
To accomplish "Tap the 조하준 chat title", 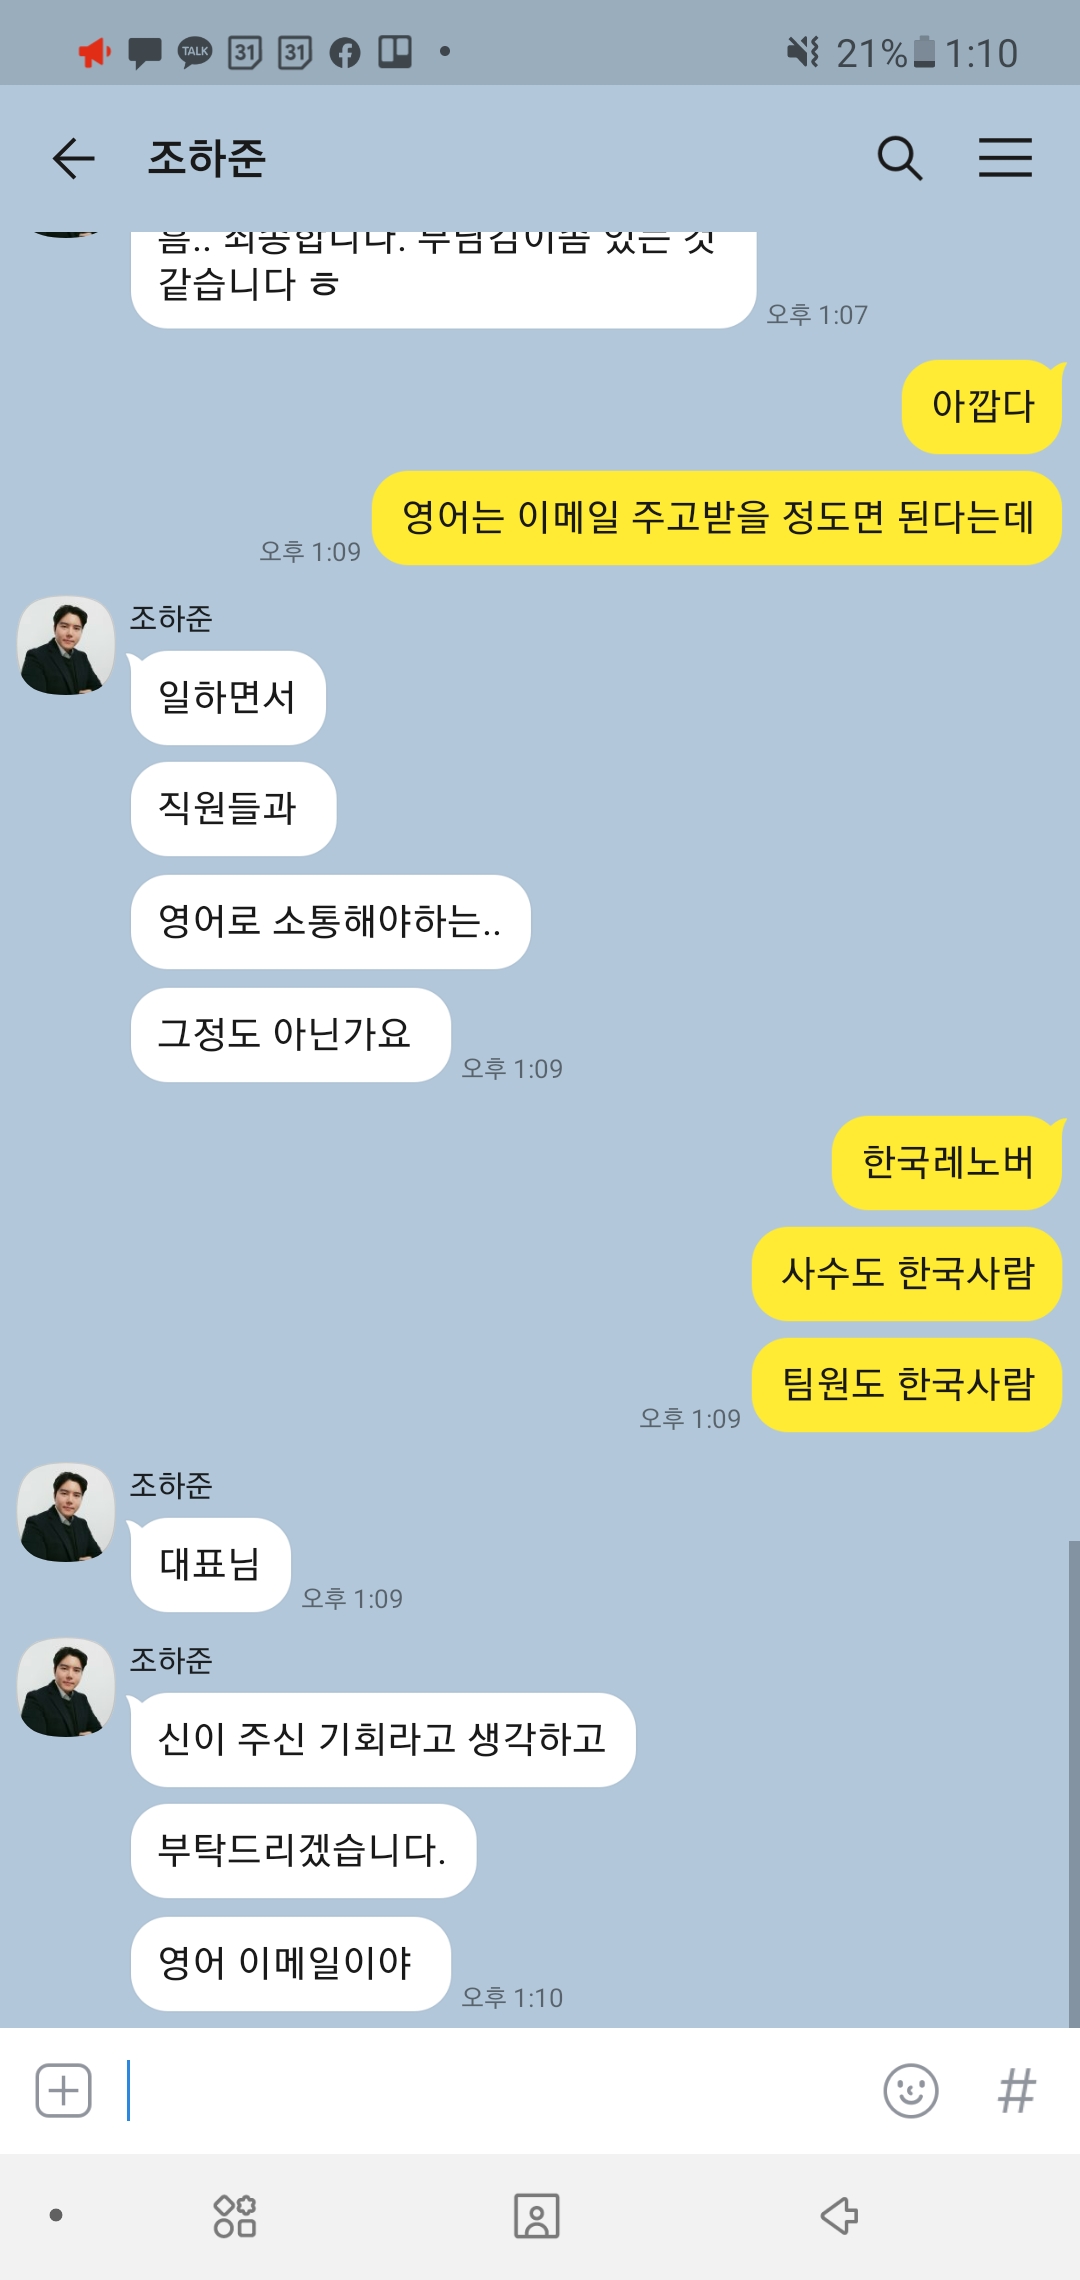I will coord(207,158).
